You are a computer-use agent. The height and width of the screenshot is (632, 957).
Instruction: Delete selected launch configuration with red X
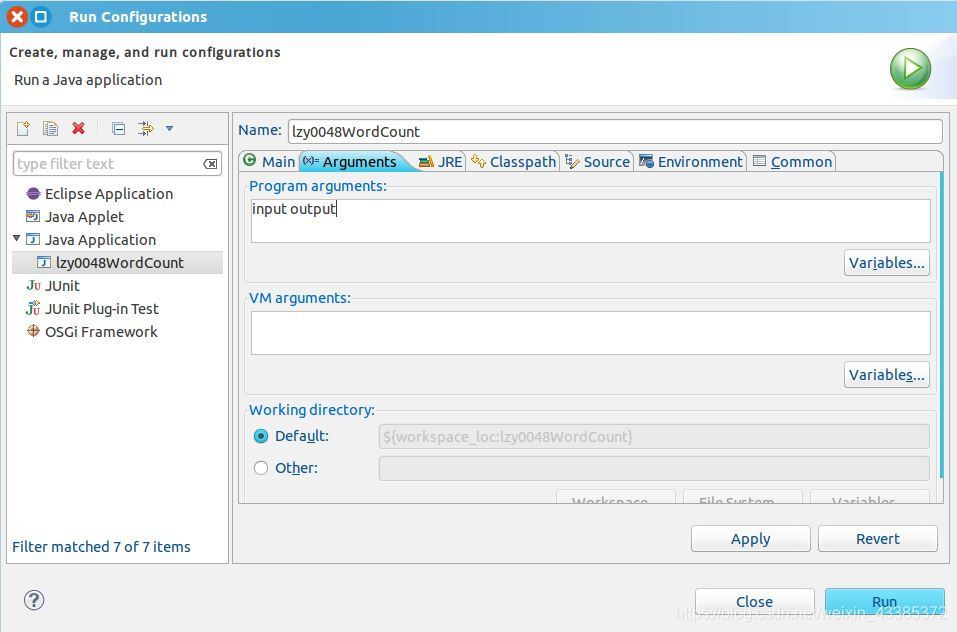coord(78,128)
